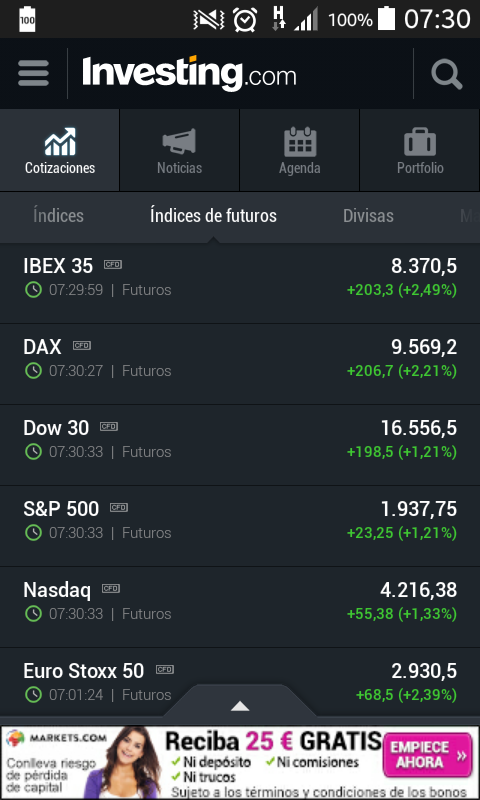Tap the markets.com ad banner image
480x800 pixels.
pyautogui.click(x=240, y=762)
